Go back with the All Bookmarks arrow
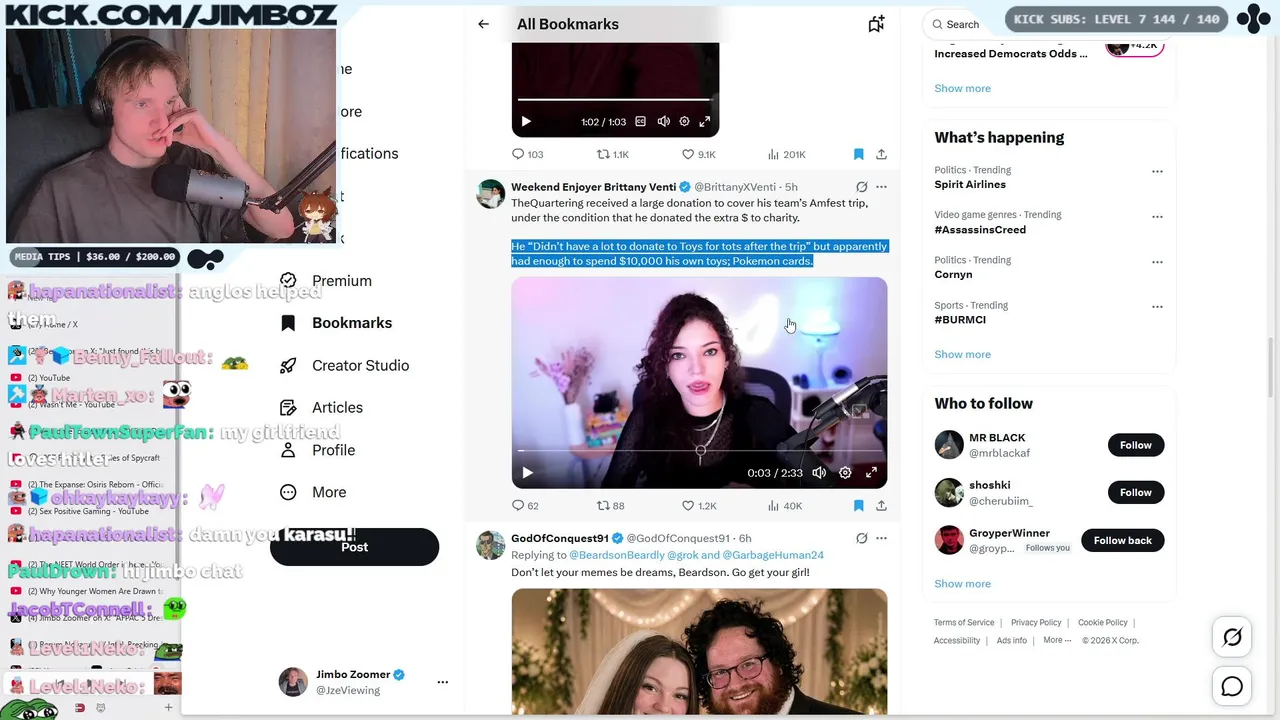This screenshot has height=720, width=1280. pos(483,24)
